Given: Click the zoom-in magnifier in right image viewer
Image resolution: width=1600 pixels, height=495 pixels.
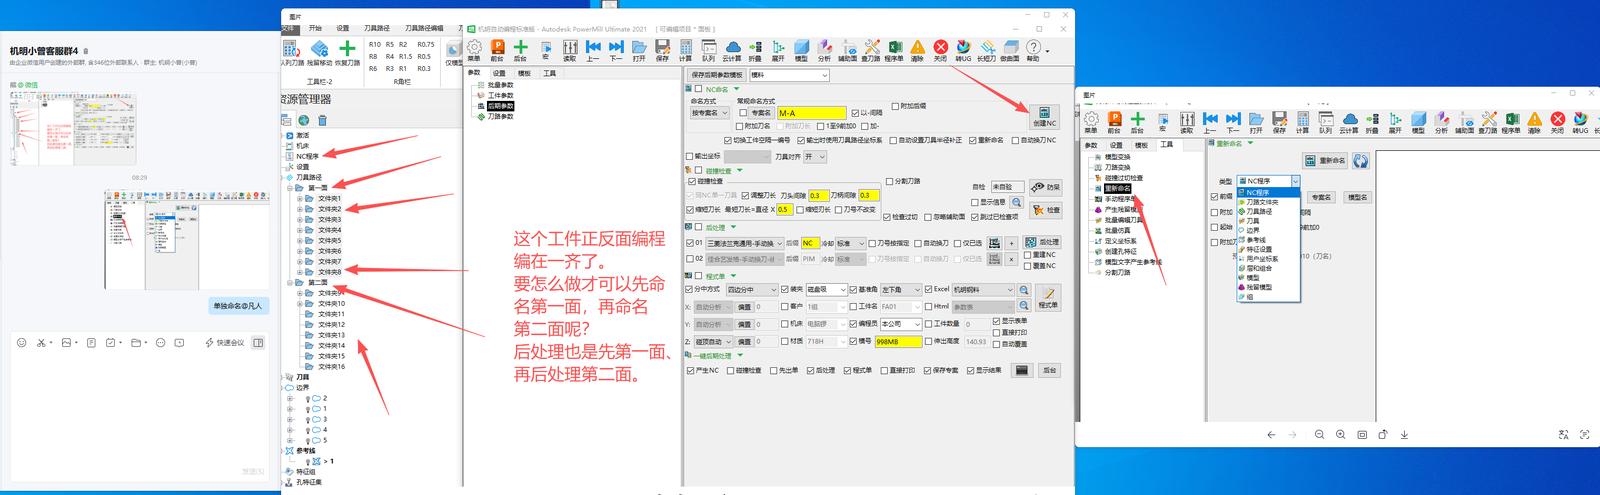Looking at the screenshot, I should click(1341, 435).
